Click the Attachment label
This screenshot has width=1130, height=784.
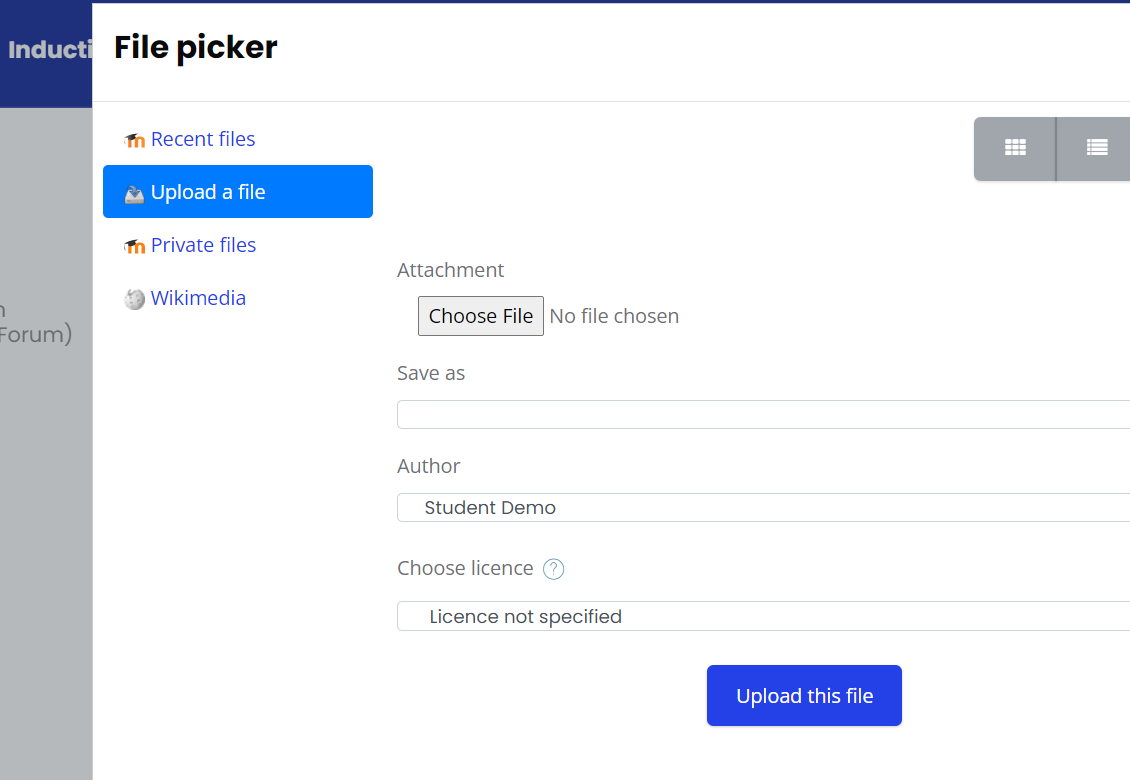pyautogui.click(x=450, y=270)
